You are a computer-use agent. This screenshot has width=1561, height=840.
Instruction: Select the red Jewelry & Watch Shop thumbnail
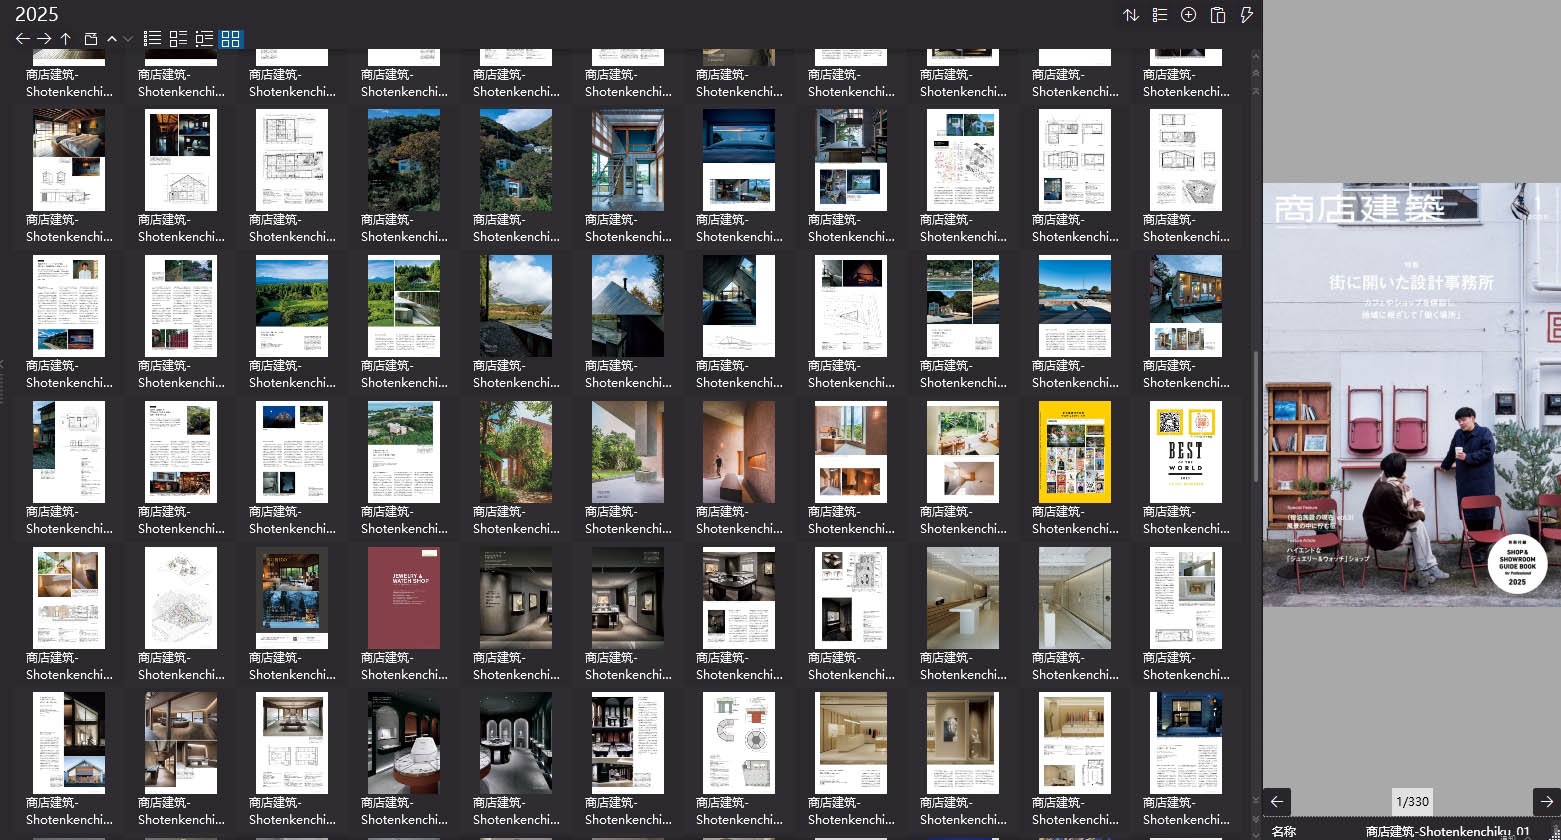404,598
